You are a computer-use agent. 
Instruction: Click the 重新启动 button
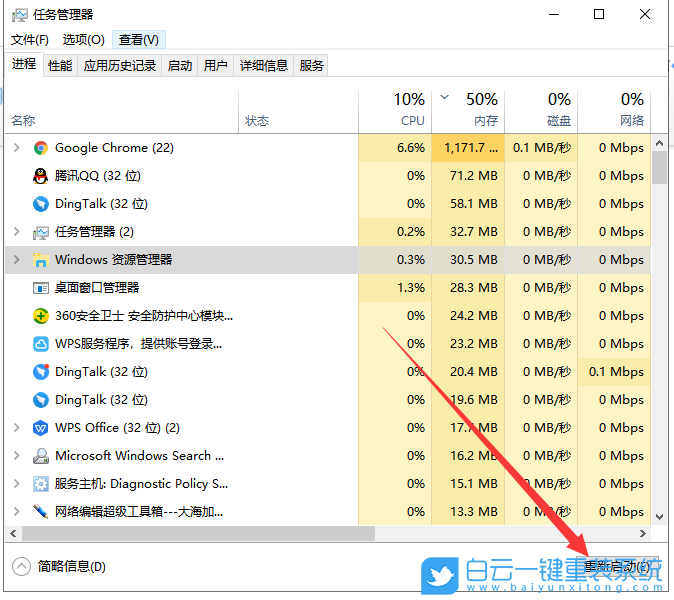click(616, 566)
